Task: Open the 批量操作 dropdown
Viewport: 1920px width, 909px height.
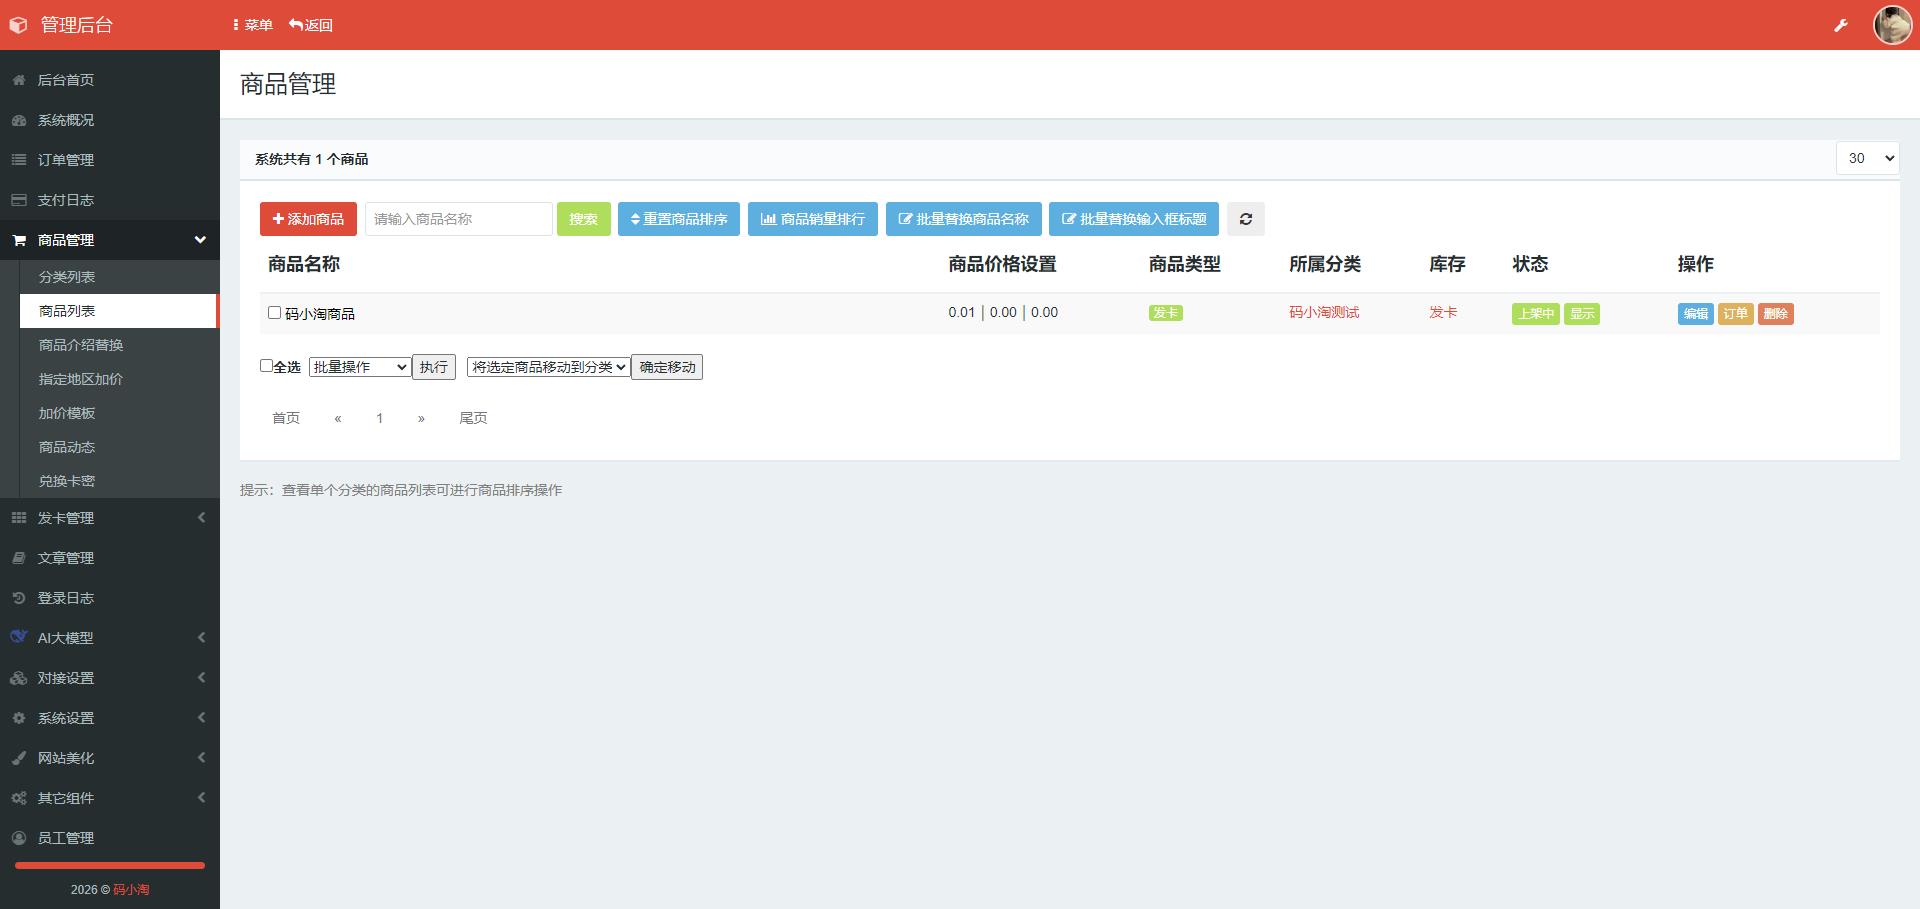Action: [x=359, y=367]
